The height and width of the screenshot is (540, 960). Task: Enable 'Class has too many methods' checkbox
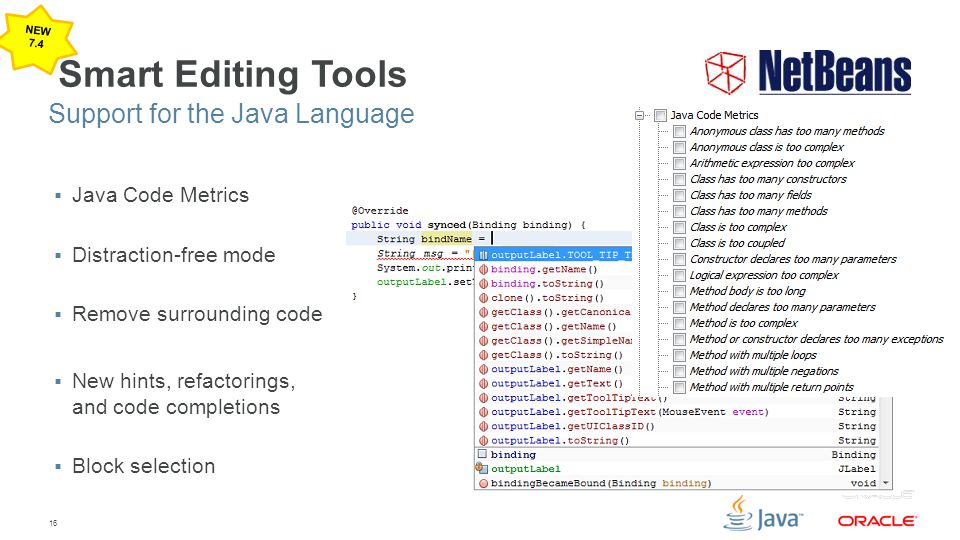coord(679,211)
